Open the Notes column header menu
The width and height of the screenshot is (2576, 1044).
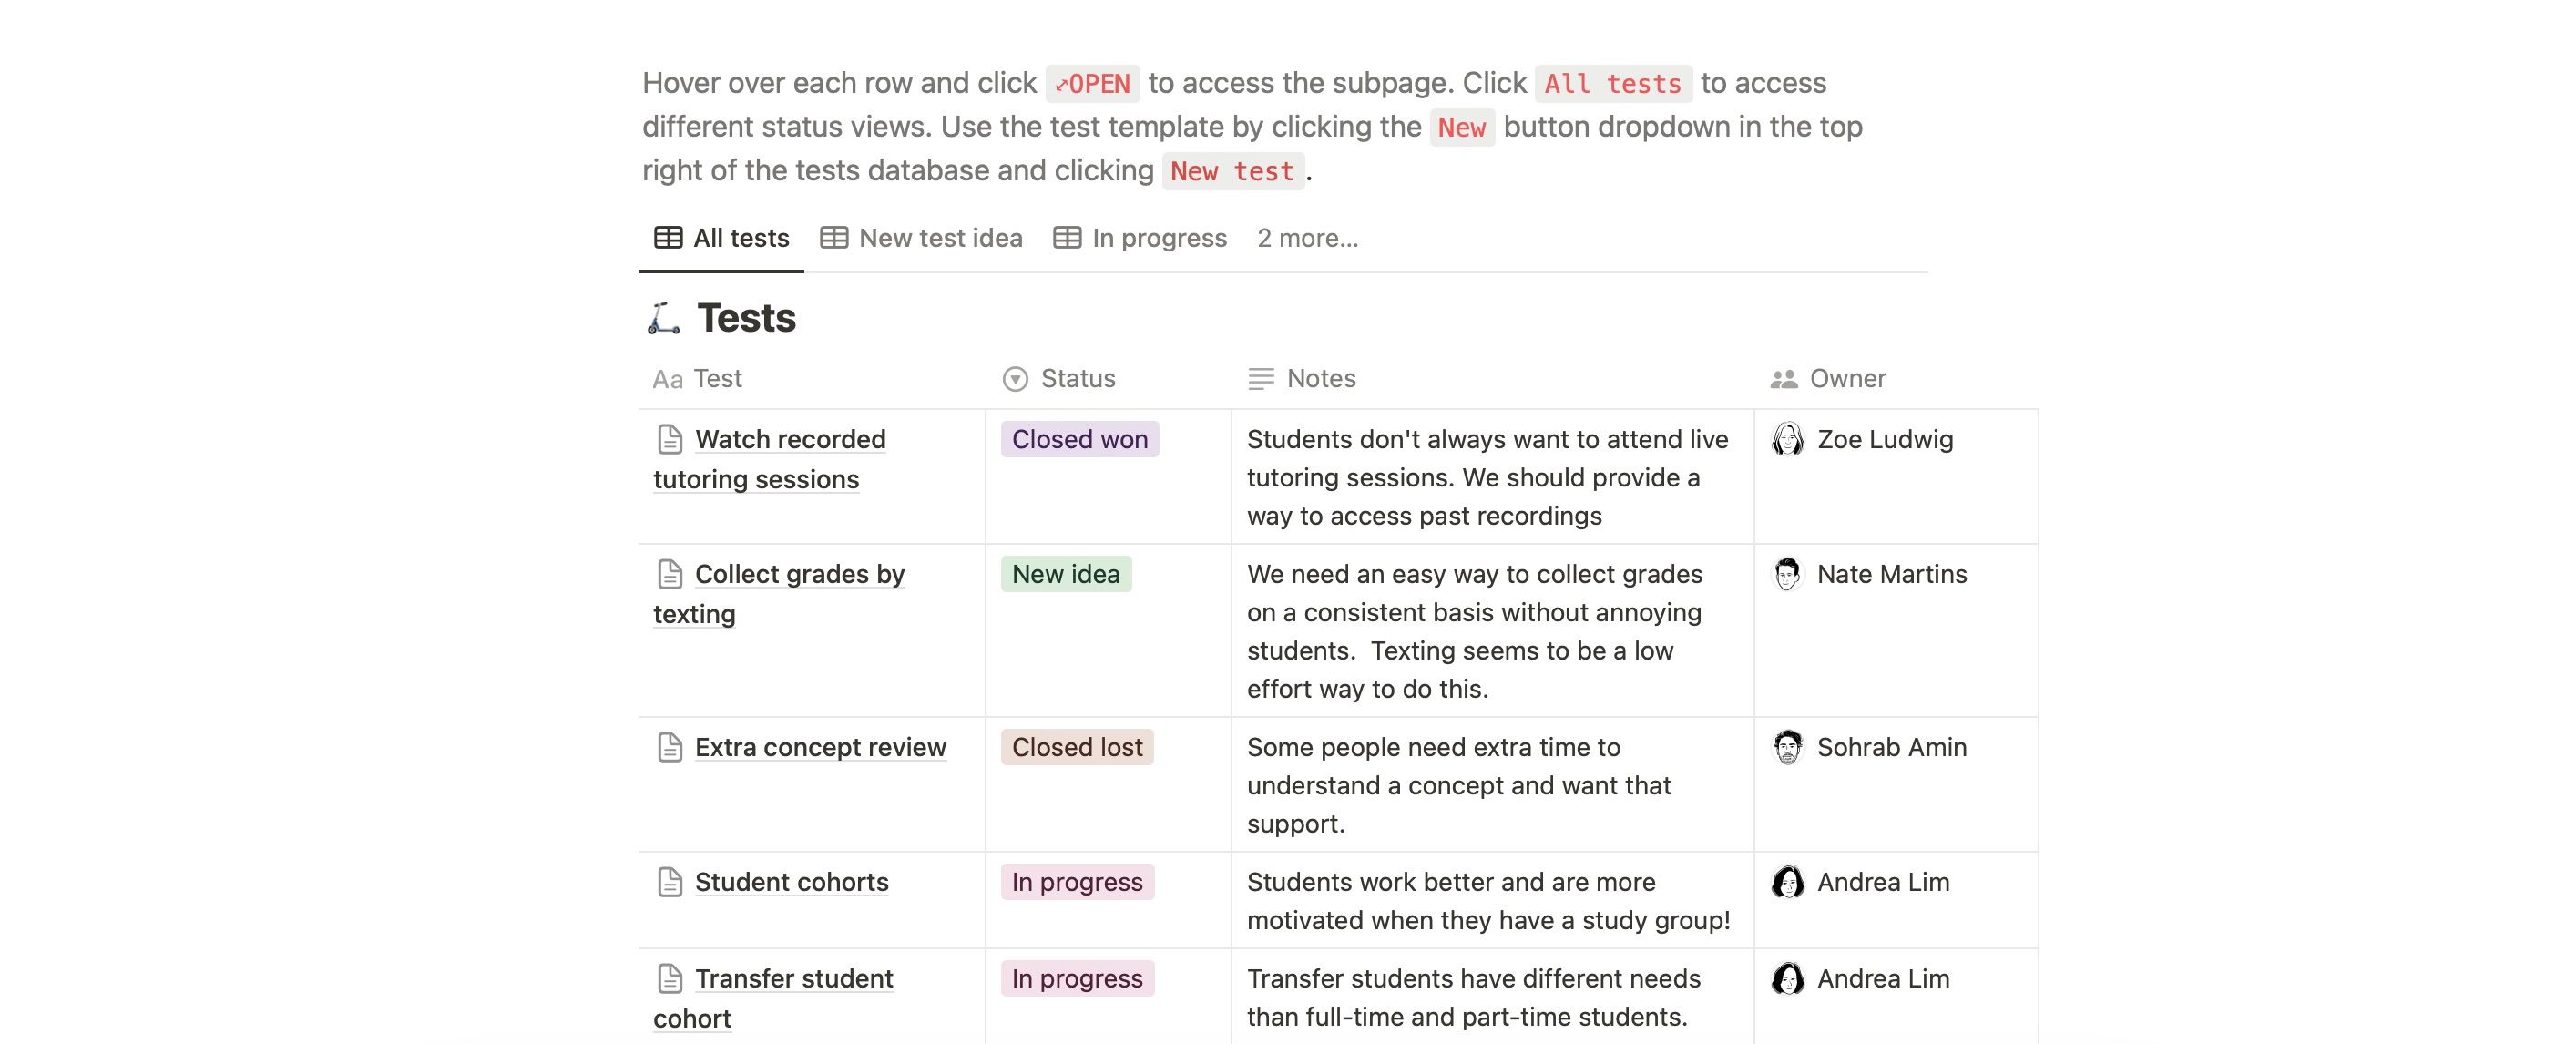[1320, 378]
